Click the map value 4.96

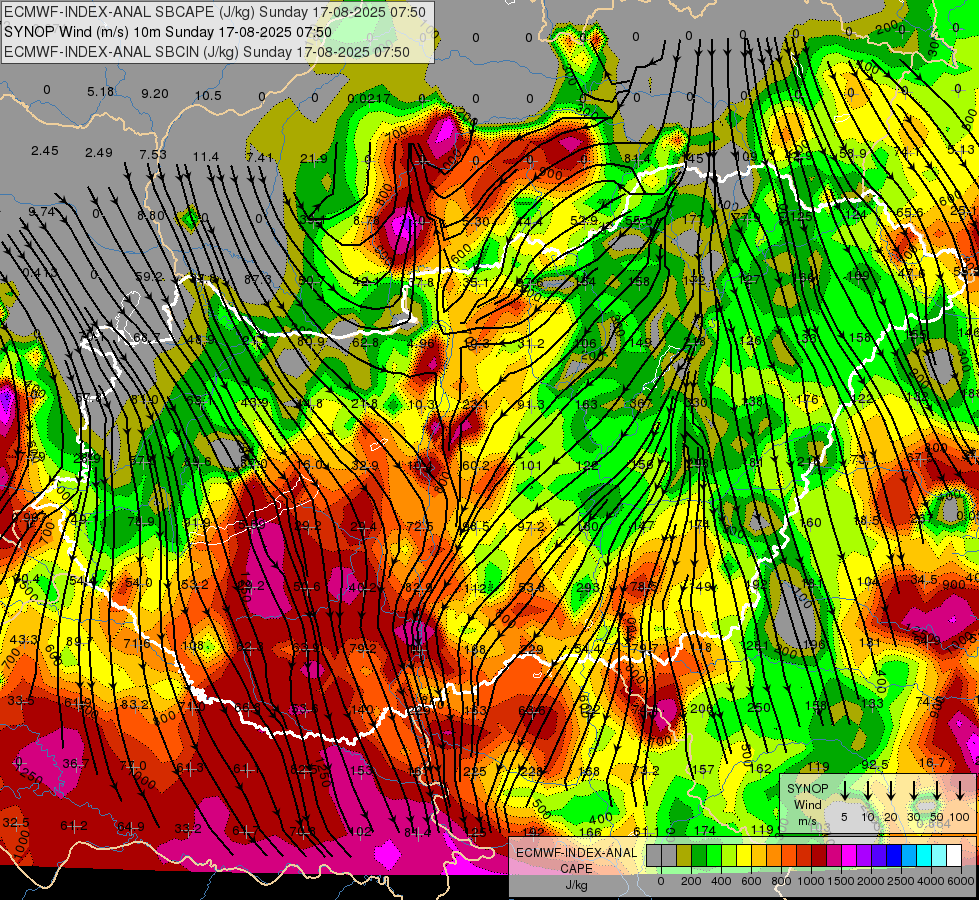420,344
